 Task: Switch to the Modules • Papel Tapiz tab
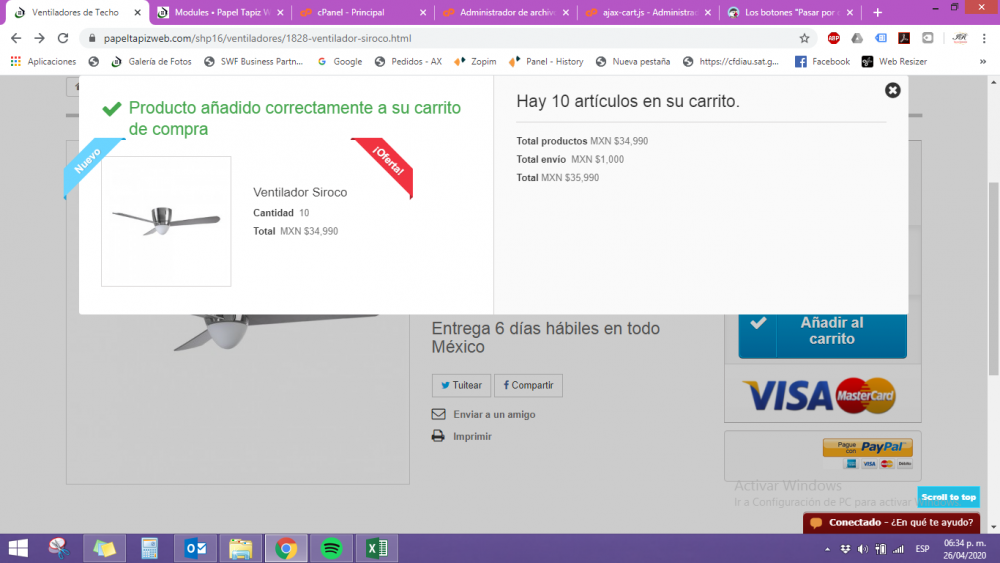click(221, 13)
